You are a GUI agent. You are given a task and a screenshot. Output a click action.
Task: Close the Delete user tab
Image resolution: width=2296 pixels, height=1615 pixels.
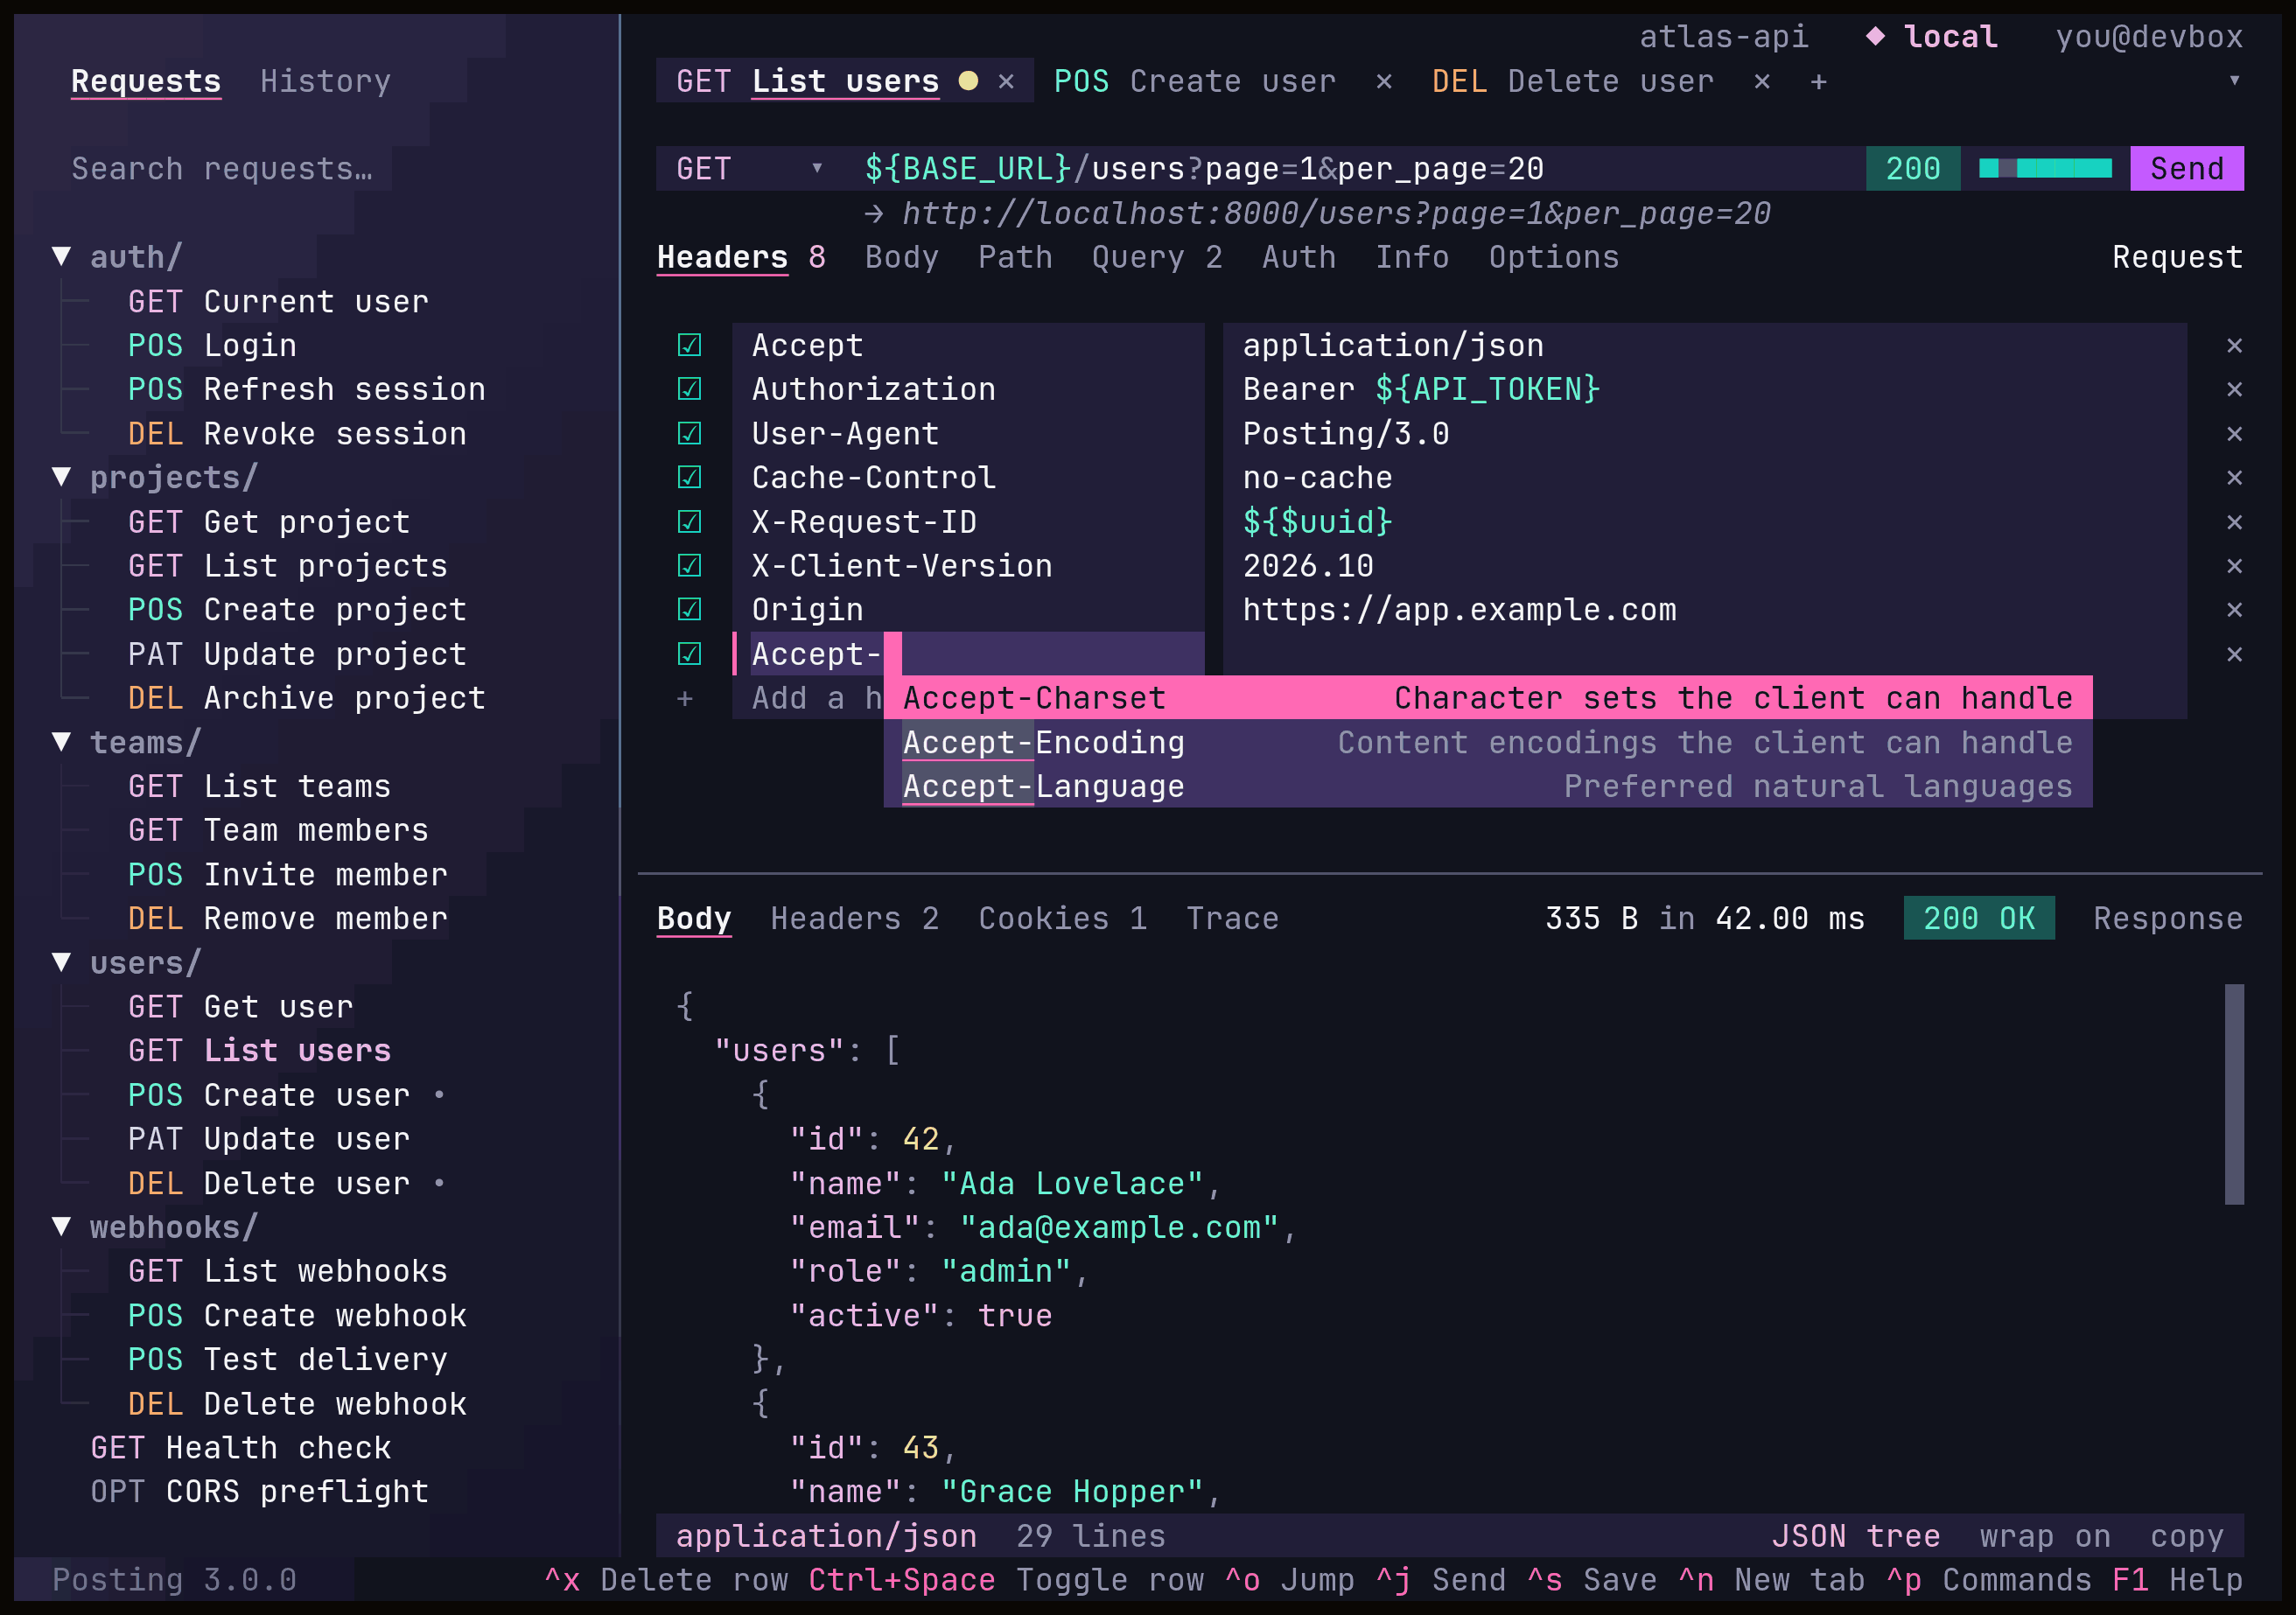[1762, 82]
